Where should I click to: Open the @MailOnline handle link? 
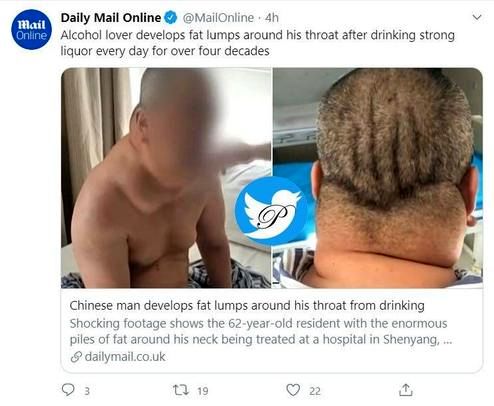(218, 18)
